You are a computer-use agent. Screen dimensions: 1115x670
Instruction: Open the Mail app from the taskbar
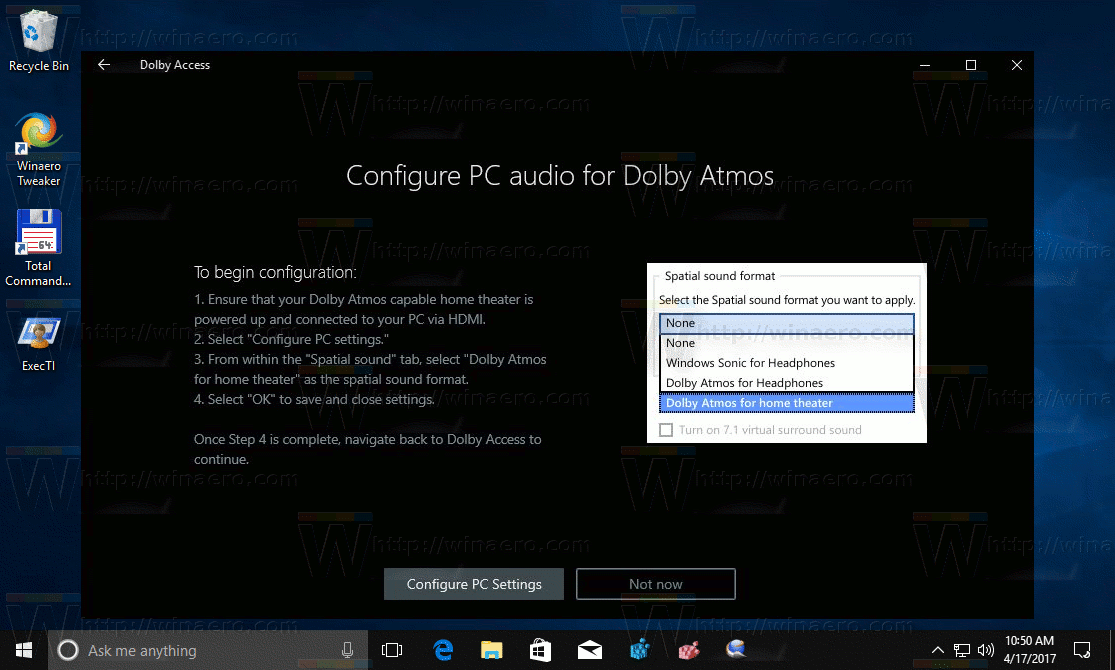(x=589, y=650)
